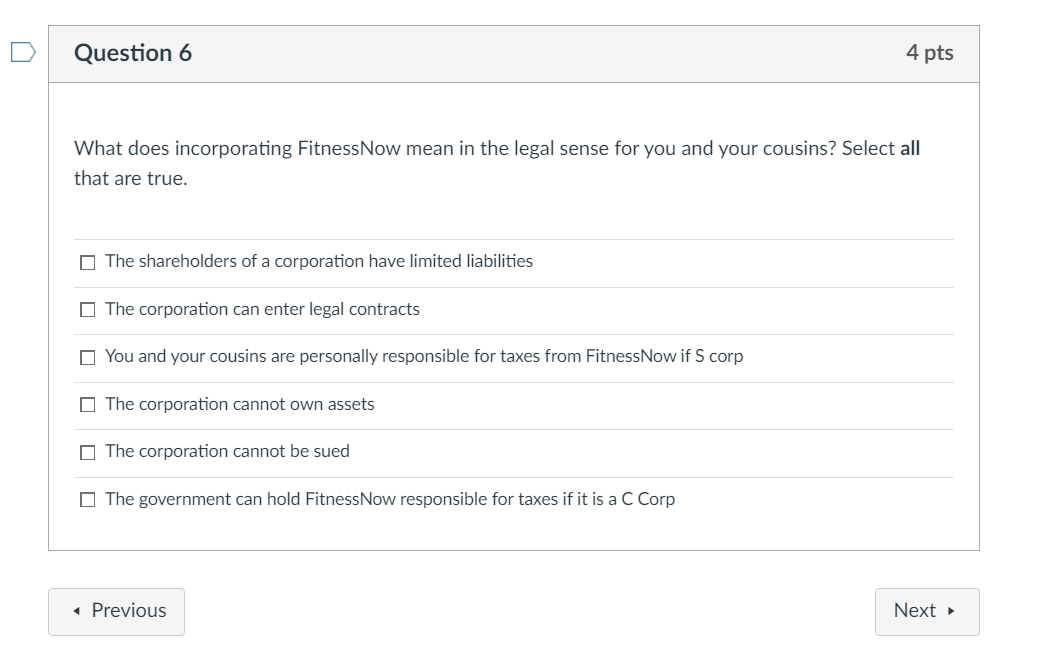
Task: Mark the C Corp taxes responsibility checkbox
Action: click(88, 500)
